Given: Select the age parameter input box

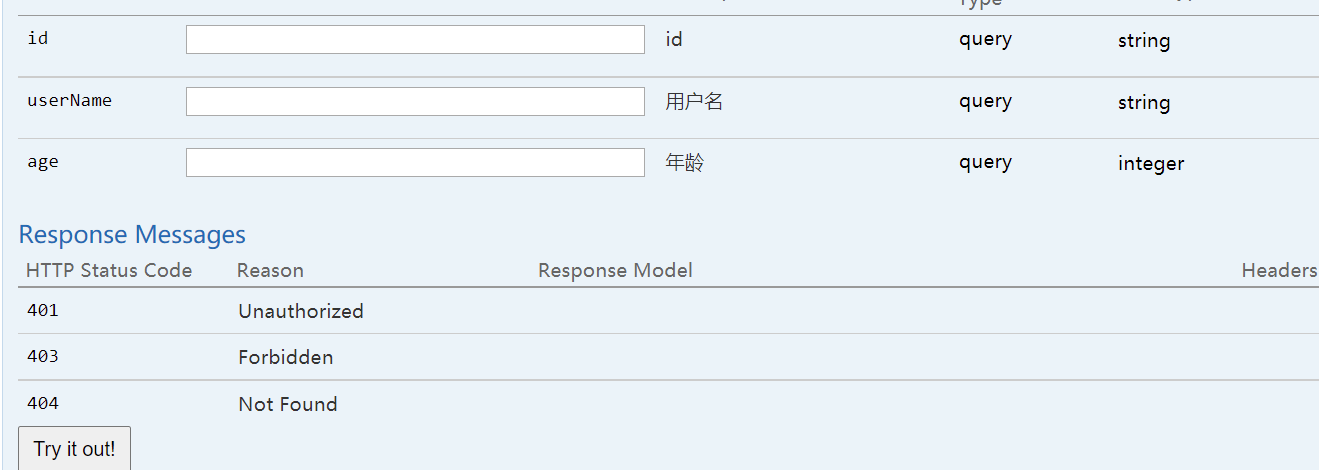Looking at the screenshot, I should click(x=415, y=163).
